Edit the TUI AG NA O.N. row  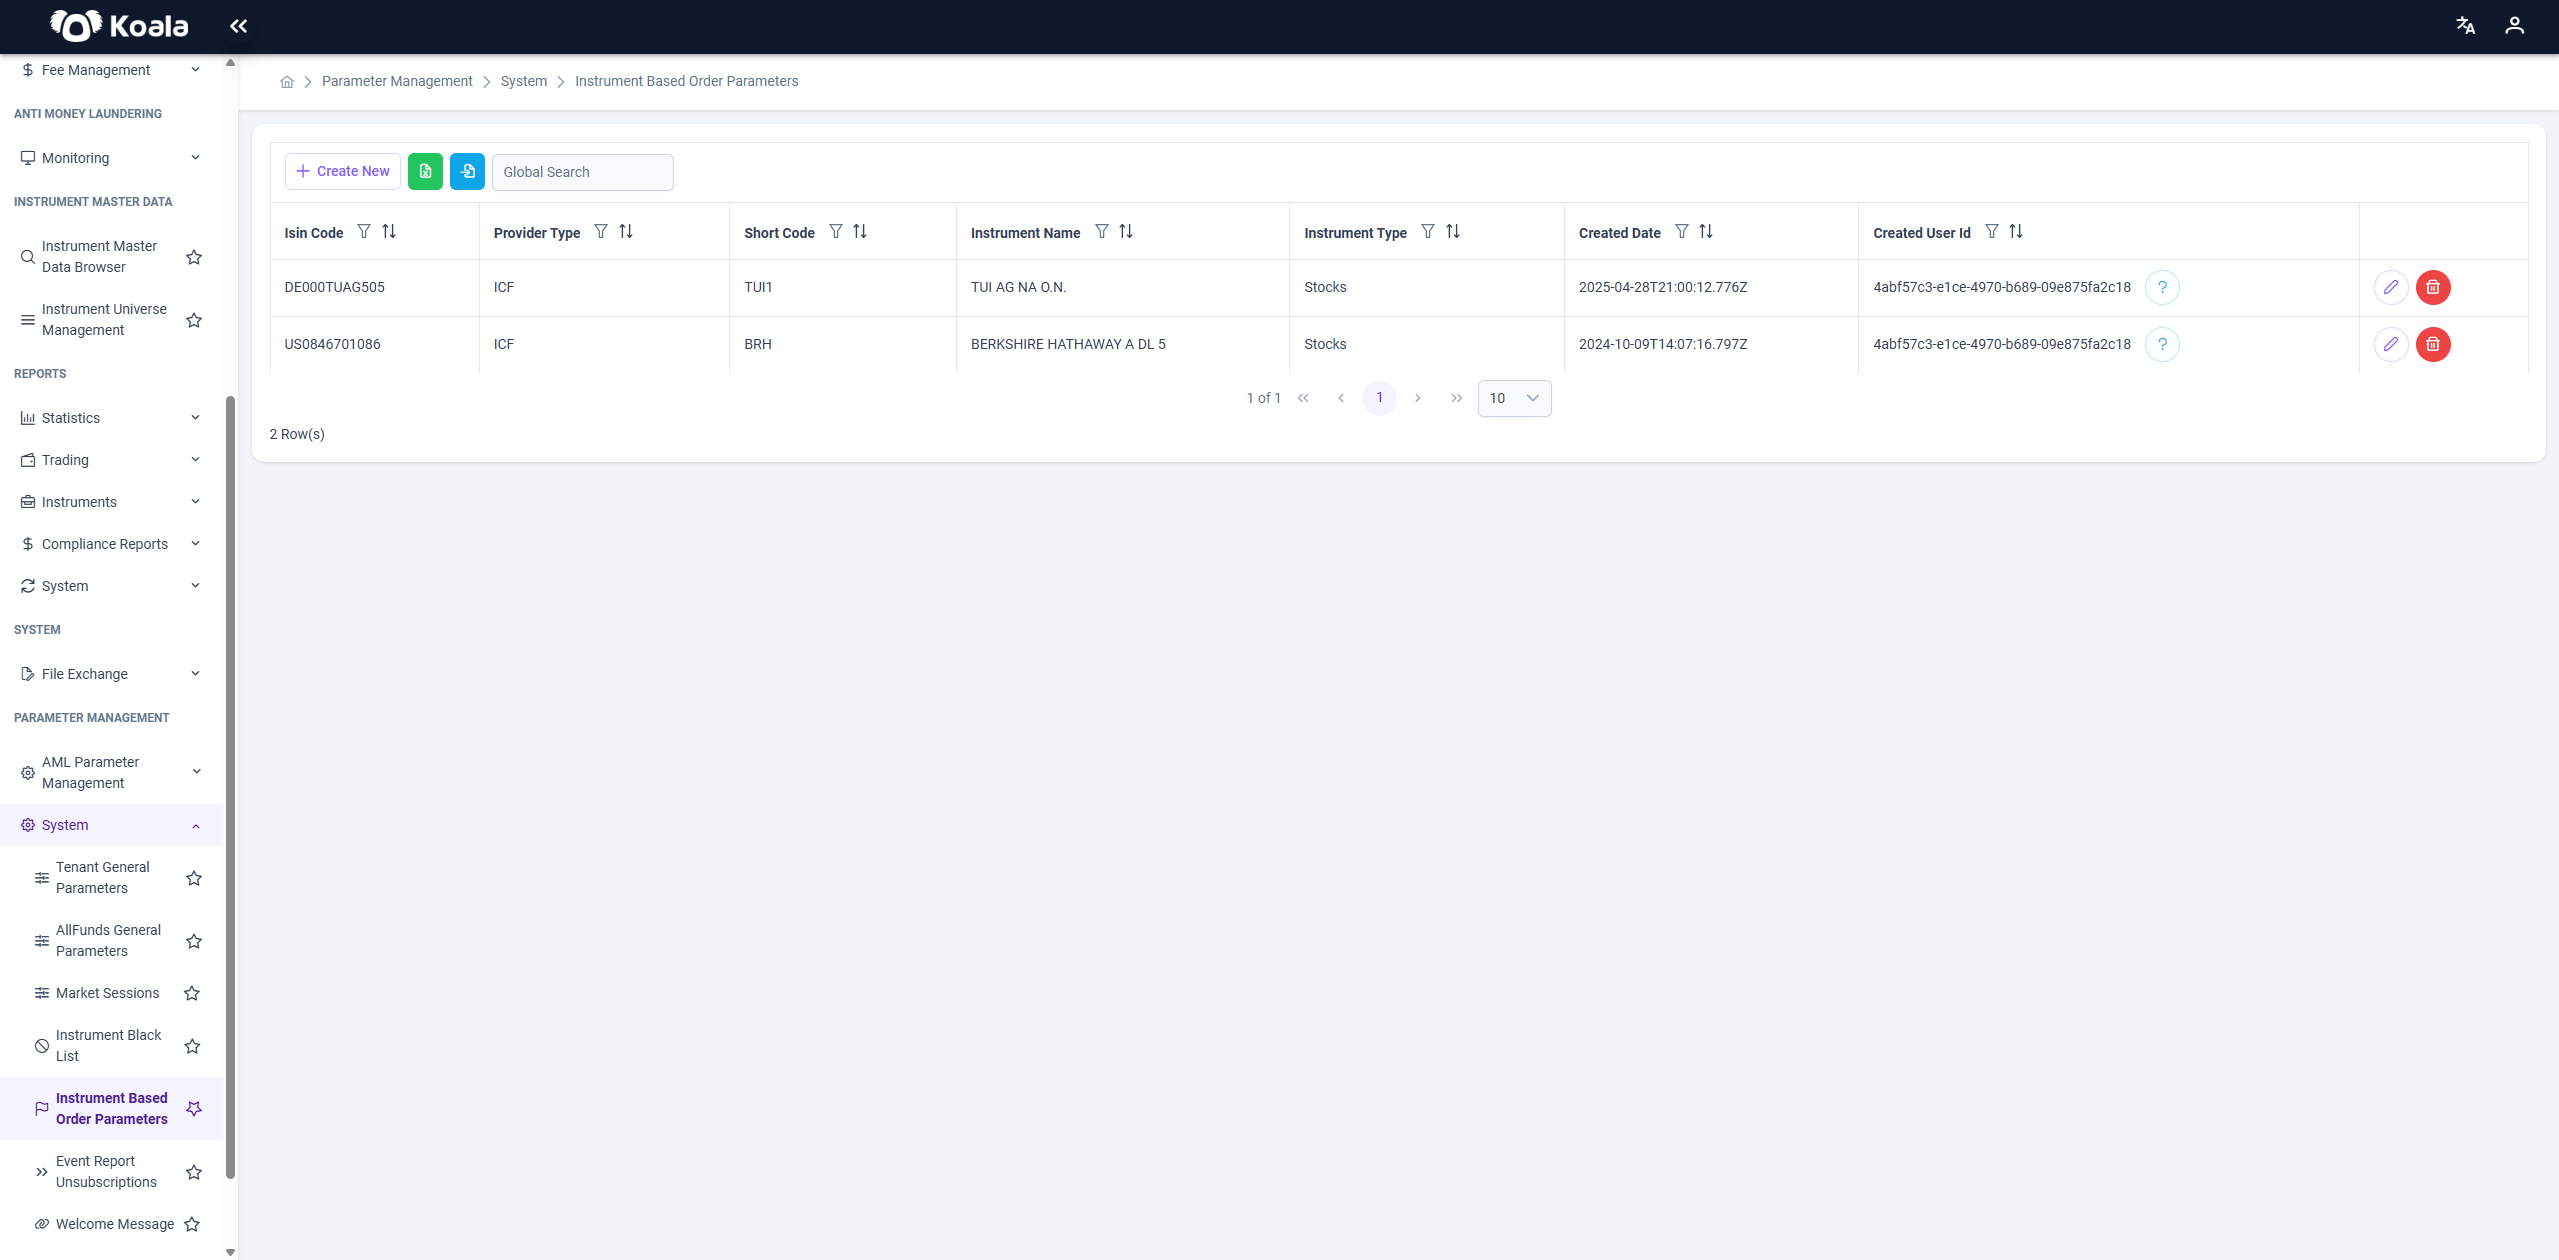pyautogui.click(x=2391, y=288)
